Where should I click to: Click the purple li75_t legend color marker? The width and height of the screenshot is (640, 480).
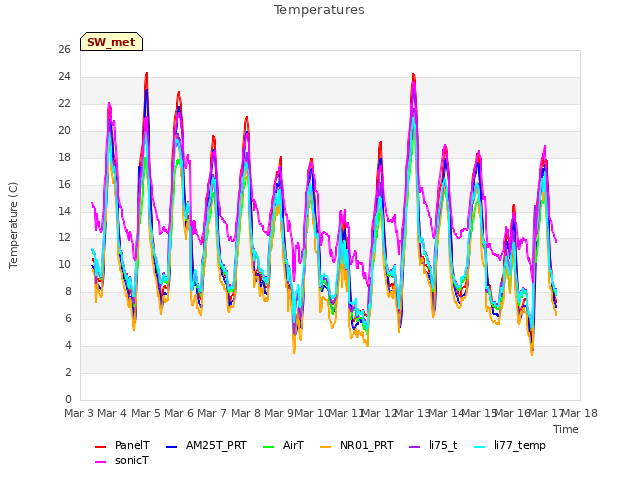tap(415, 447)
